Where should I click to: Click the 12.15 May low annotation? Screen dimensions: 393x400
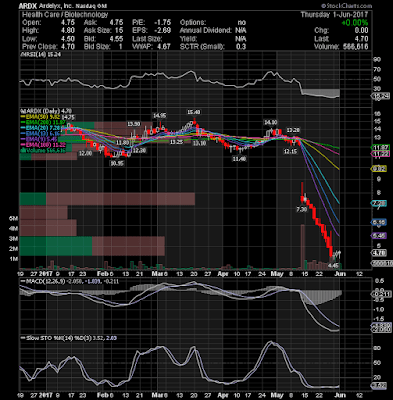tap(290, 151)
